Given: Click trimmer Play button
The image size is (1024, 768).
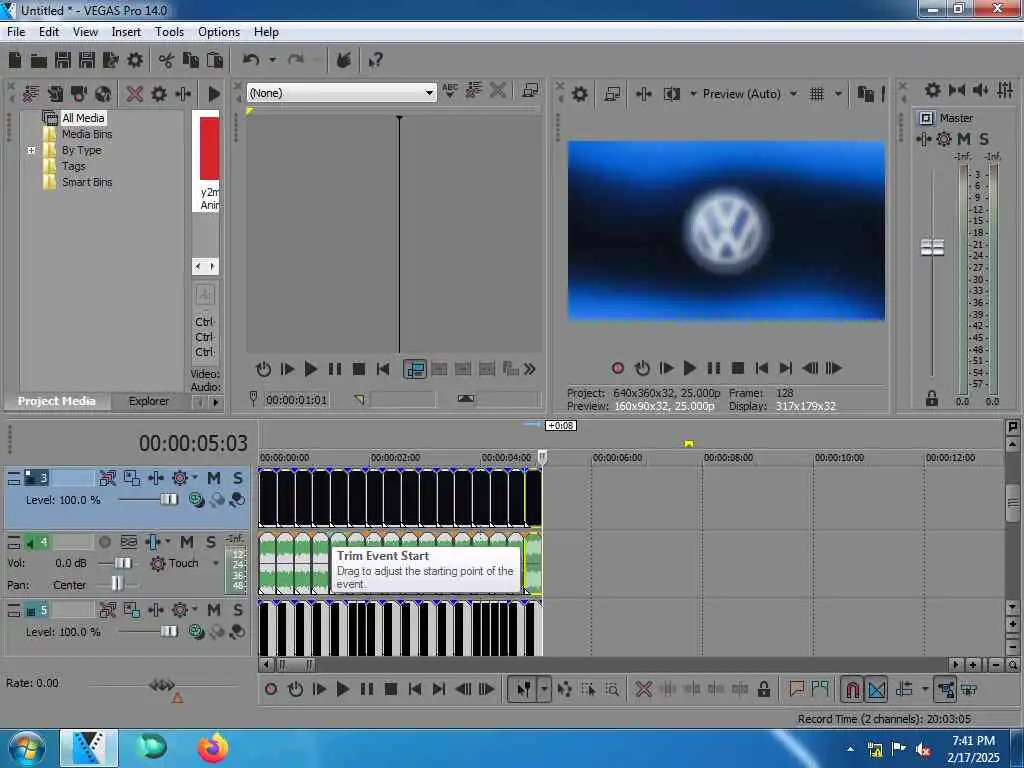Looking at the screenshot, I should pyautogui.click(x=311, y=369).
